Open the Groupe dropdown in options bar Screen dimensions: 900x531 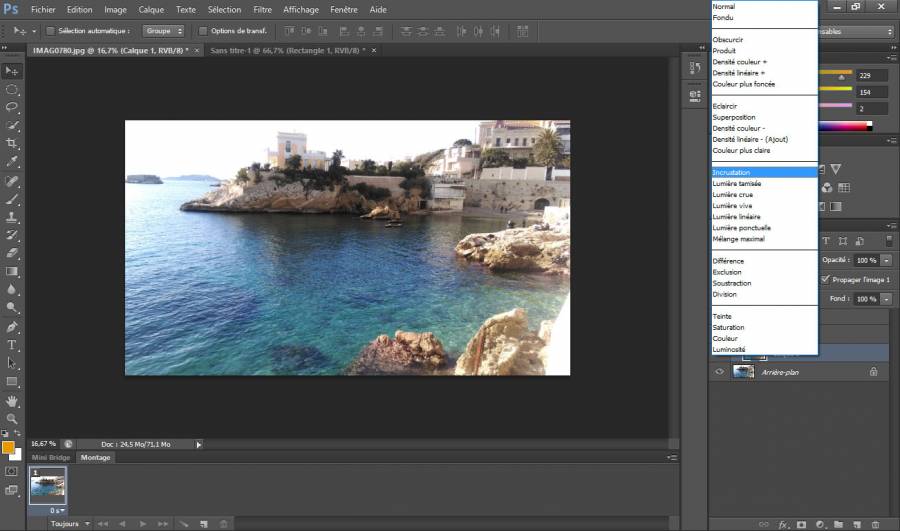click(x=164, y=31)
